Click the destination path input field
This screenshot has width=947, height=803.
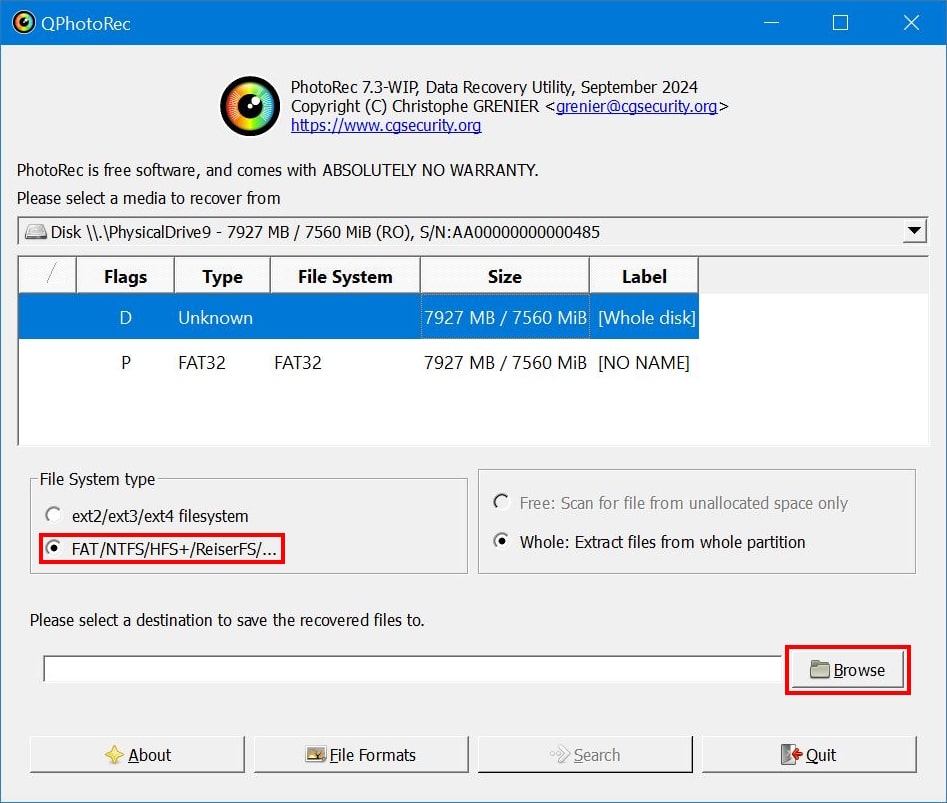click(x=413, y=669)
